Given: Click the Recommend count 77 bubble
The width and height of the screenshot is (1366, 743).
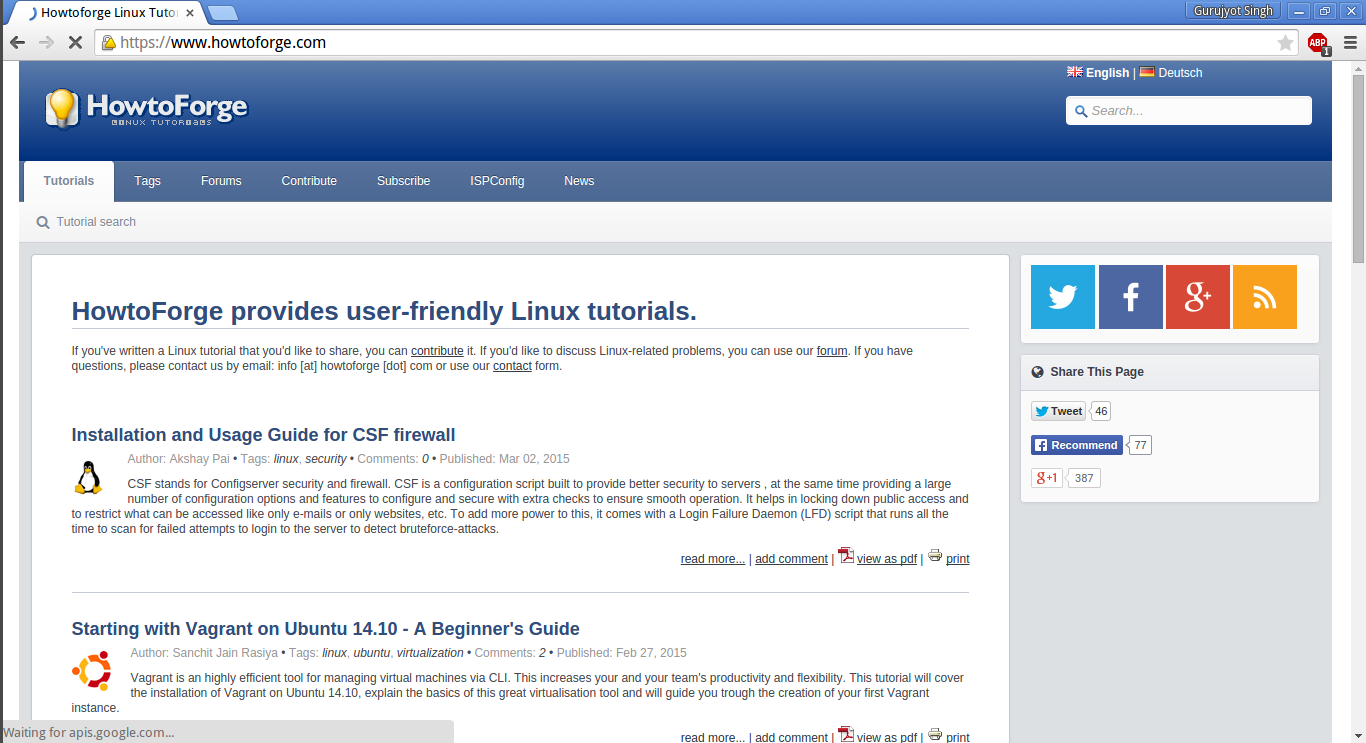Looking at the screenshot, I should point(1140,445).
